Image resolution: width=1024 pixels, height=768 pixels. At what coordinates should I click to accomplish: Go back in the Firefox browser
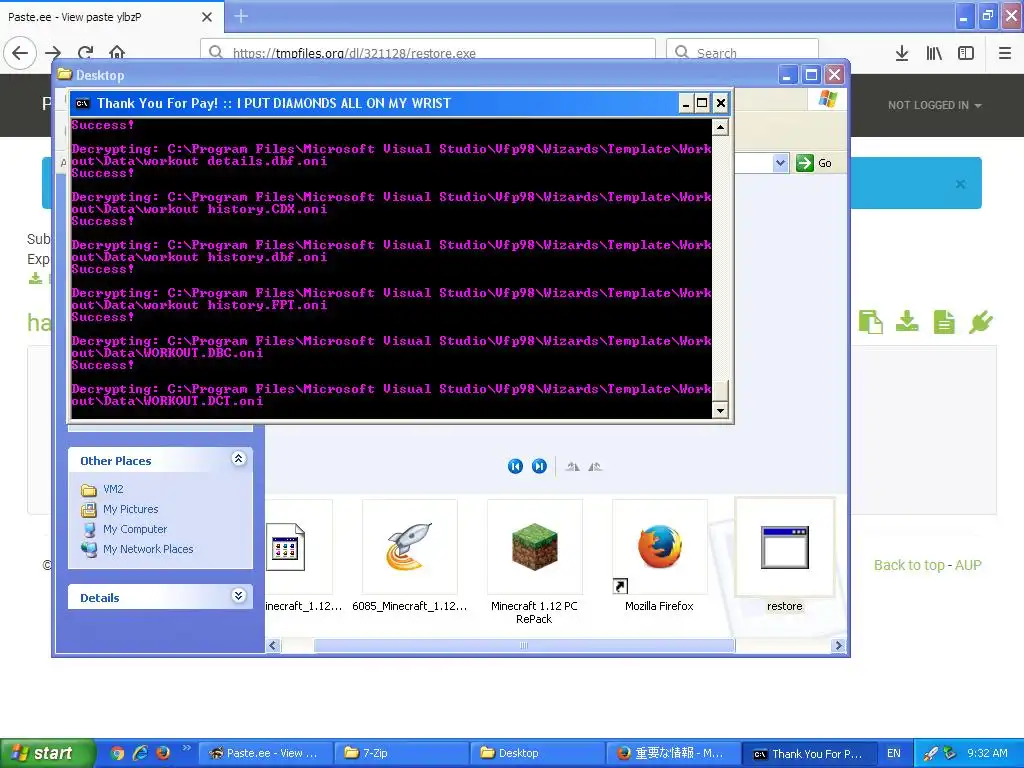[20, 53]
